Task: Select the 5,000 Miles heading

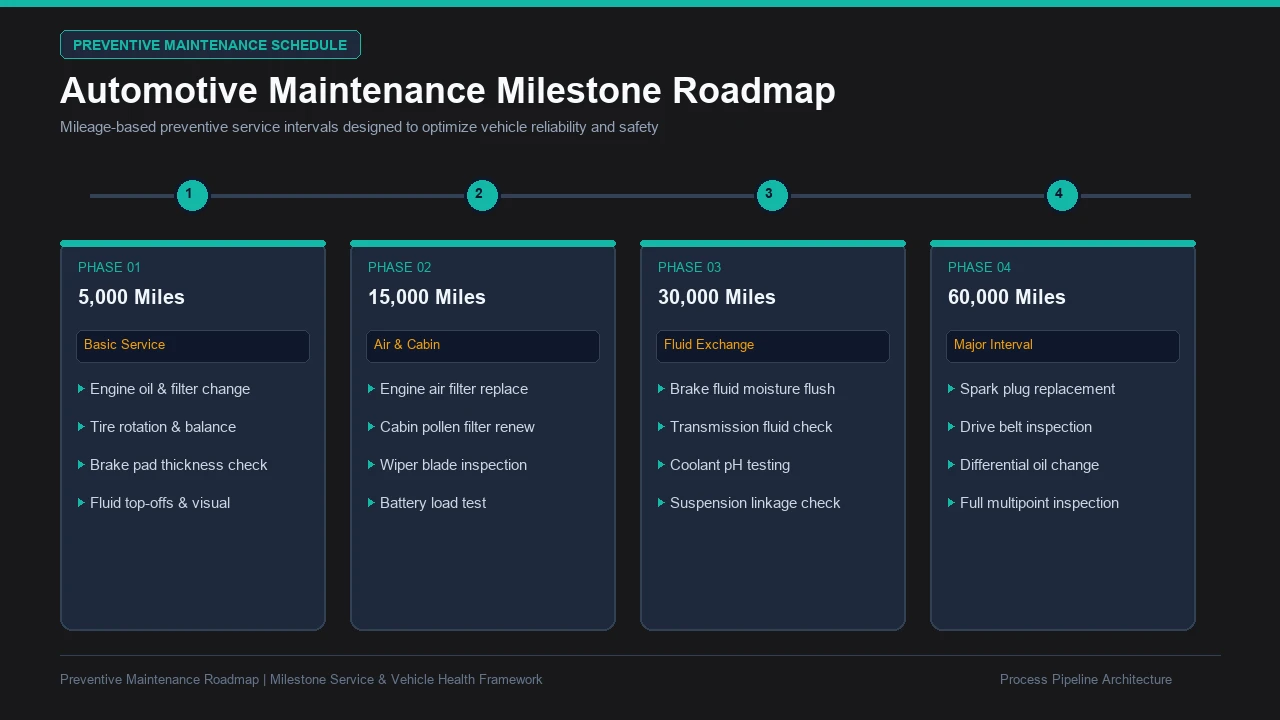Action: click(x=131, y=297)
